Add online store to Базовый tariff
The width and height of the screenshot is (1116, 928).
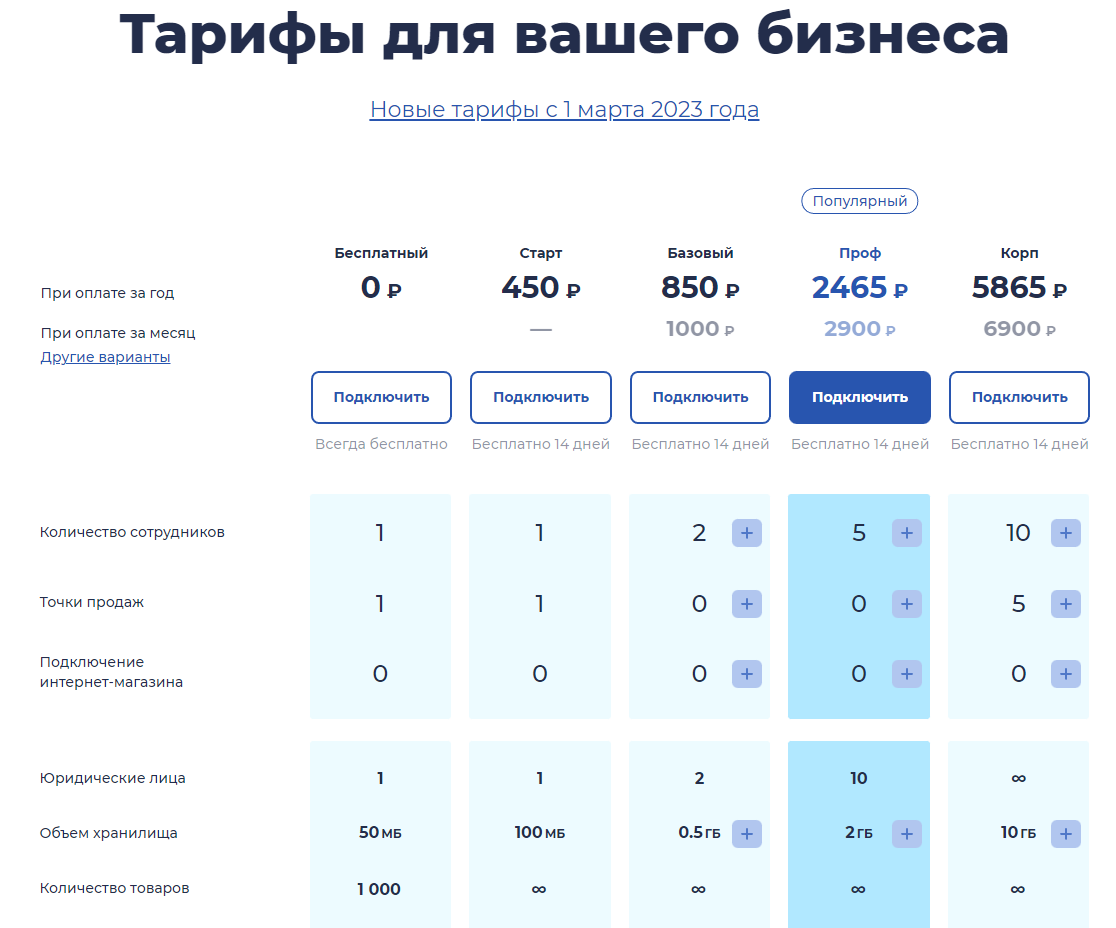746,674
